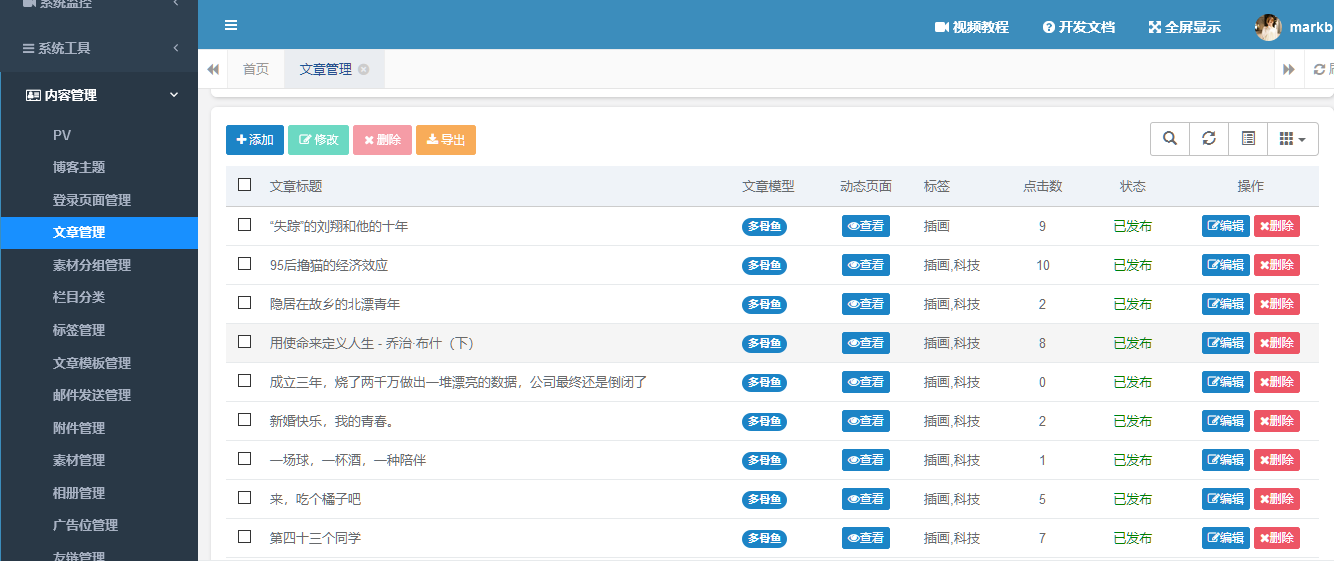The image size is (1334, 561).
Task: Delete the article 新婚快乐，我的青春。
Action: 1277,421
